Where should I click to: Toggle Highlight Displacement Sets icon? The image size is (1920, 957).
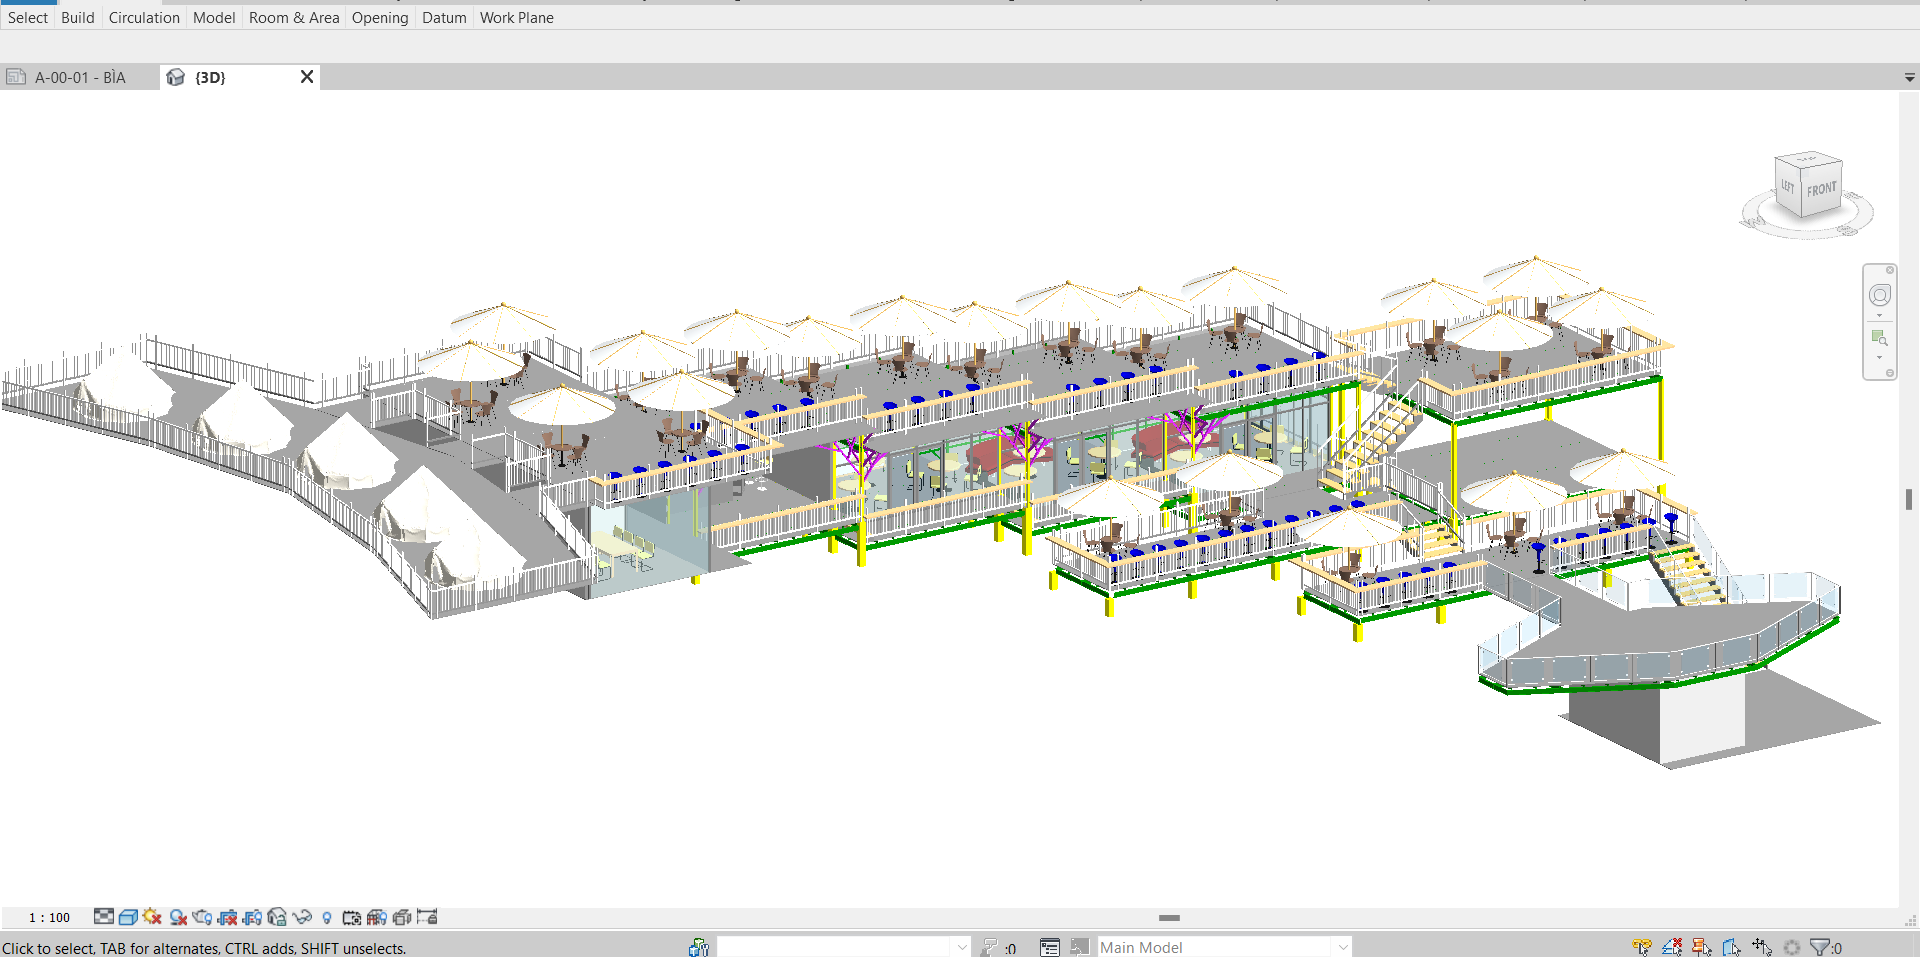[x=401, y=916]
